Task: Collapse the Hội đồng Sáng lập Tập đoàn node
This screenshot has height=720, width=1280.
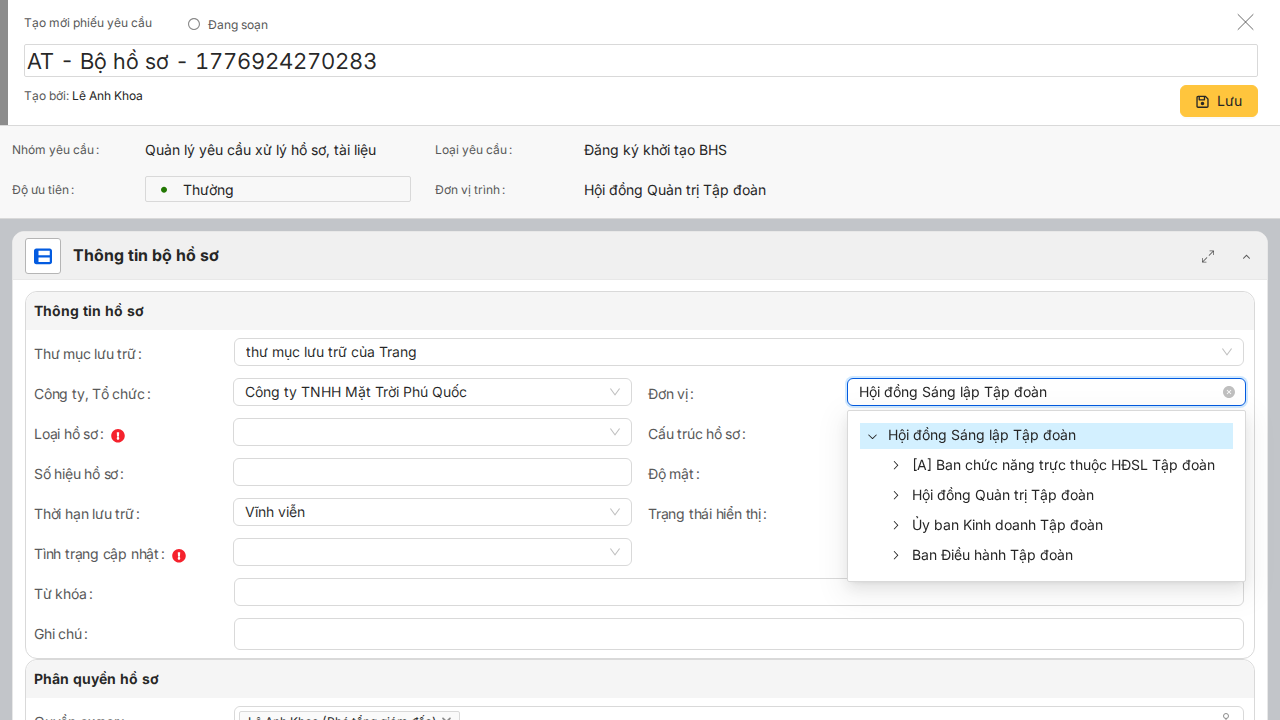Action: 872,436
